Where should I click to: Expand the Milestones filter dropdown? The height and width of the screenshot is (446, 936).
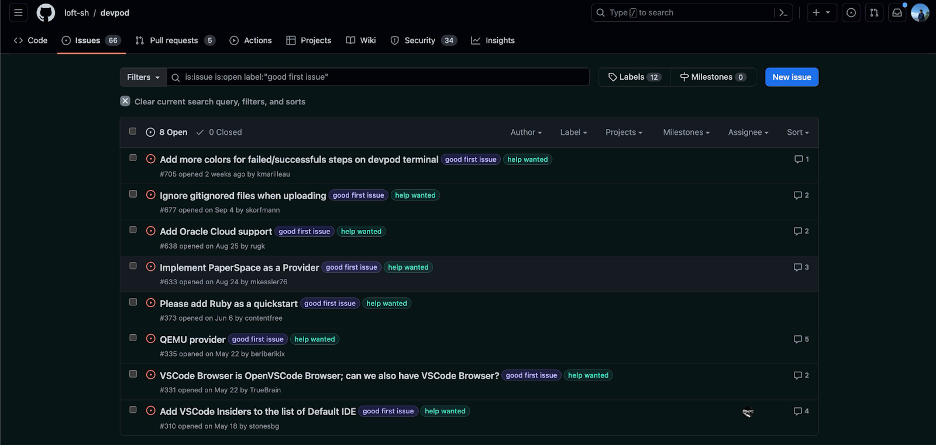(686, 132)
